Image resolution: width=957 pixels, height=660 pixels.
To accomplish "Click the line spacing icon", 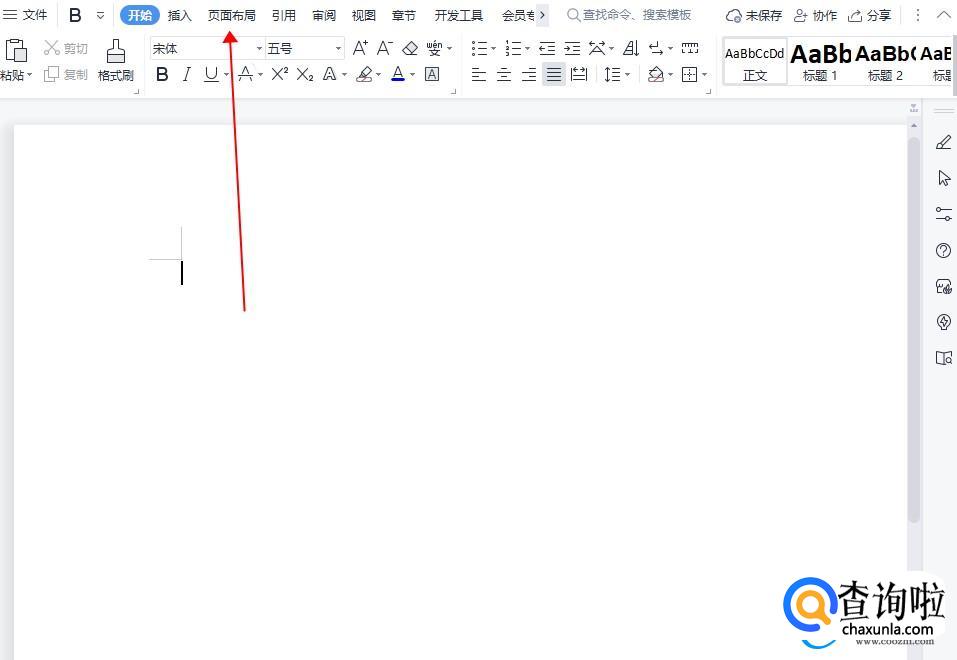I will (612, 74).
